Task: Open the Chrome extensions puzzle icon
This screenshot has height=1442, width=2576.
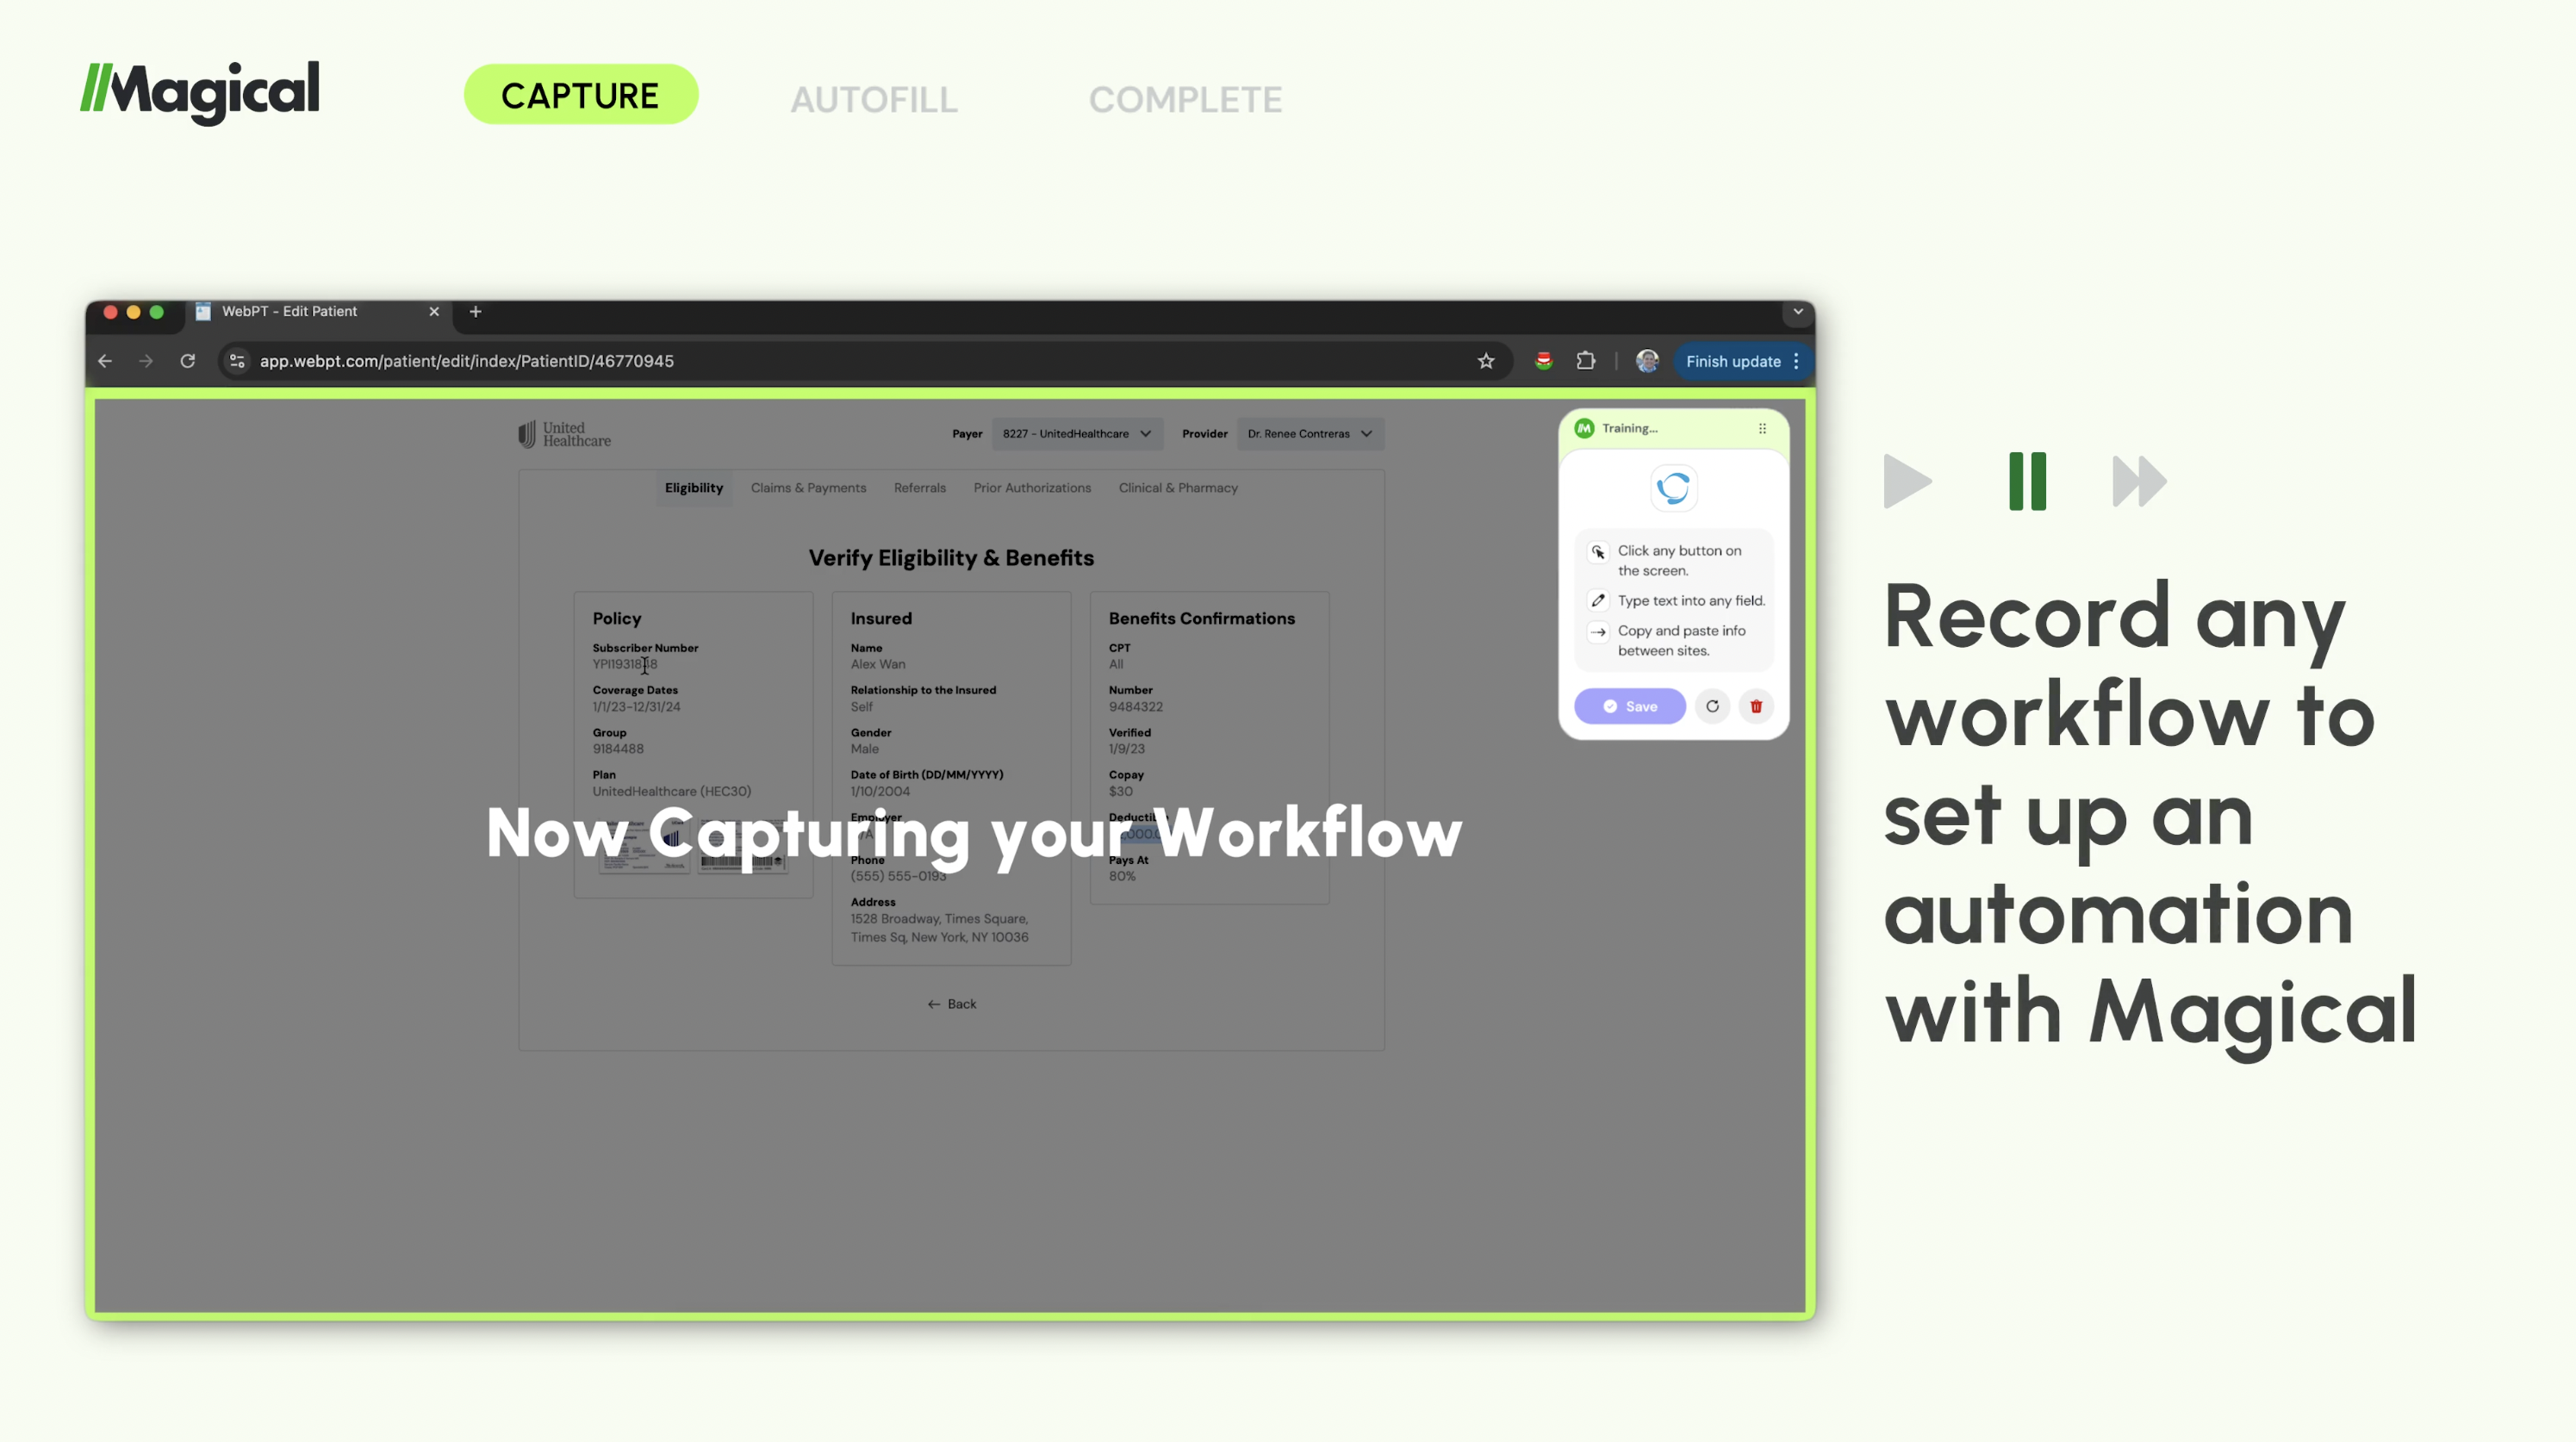Action: click(x=1586, y=361)
